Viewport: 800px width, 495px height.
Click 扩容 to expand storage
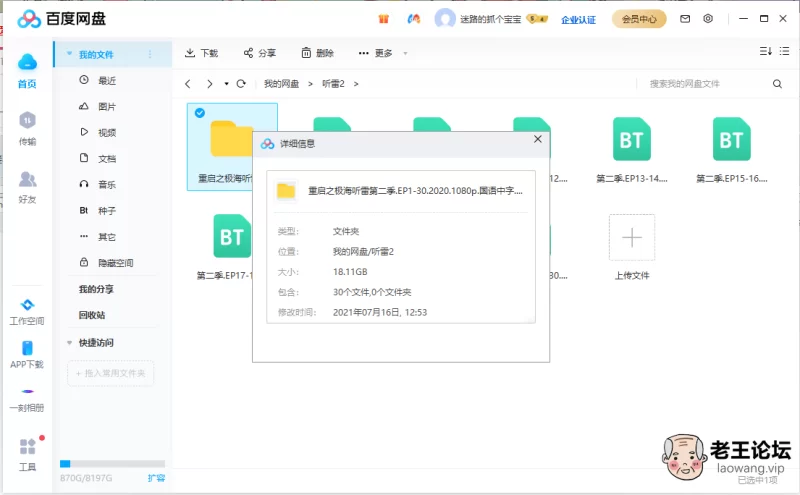[156, 478]
